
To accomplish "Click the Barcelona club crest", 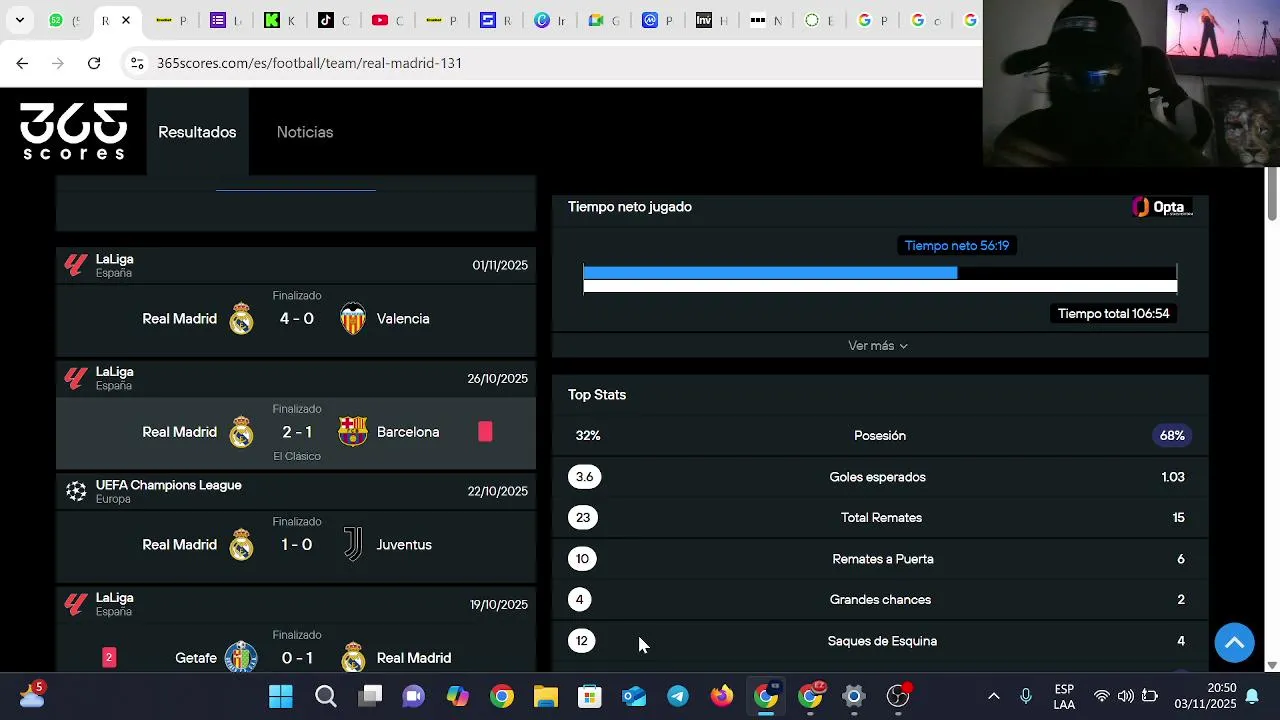I will (353, 432).
